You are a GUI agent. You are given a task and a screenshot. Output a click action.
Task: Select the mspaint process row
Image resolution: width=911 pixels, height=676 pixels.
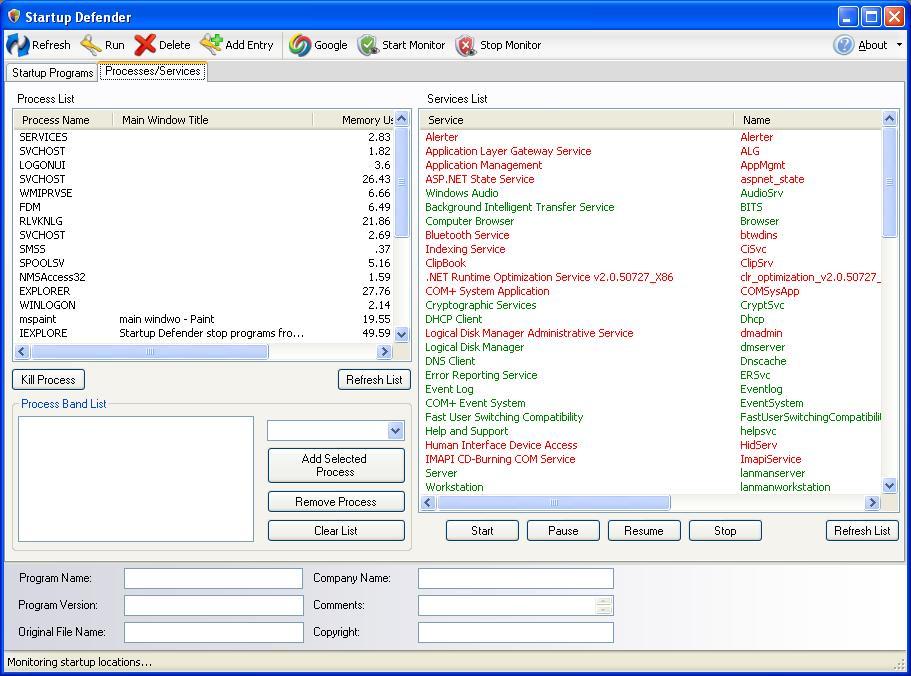coord(205,319)
